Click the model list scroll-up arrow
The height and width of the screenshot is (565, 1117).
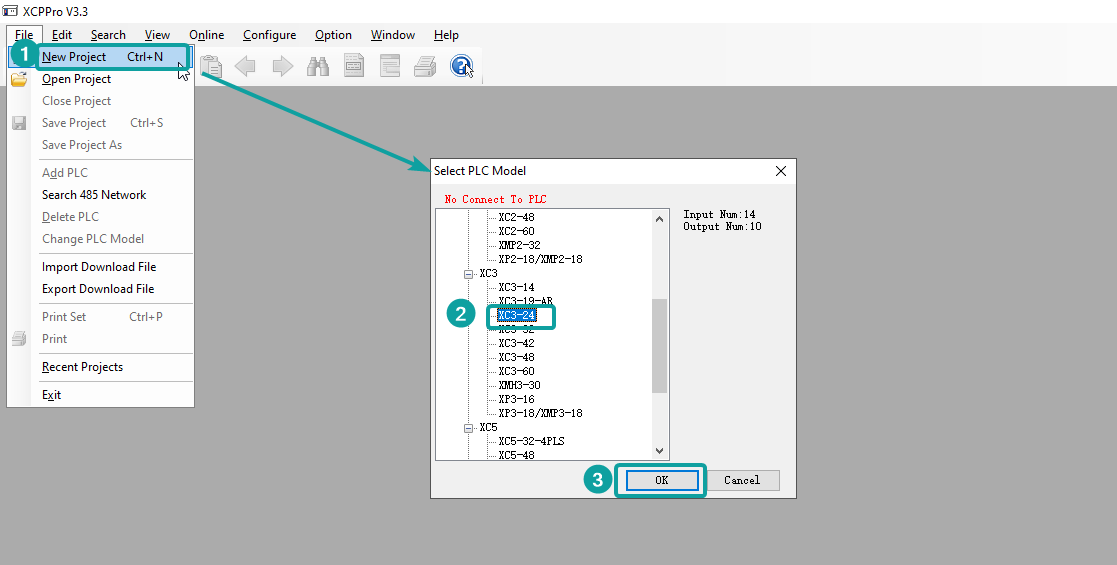659,219
